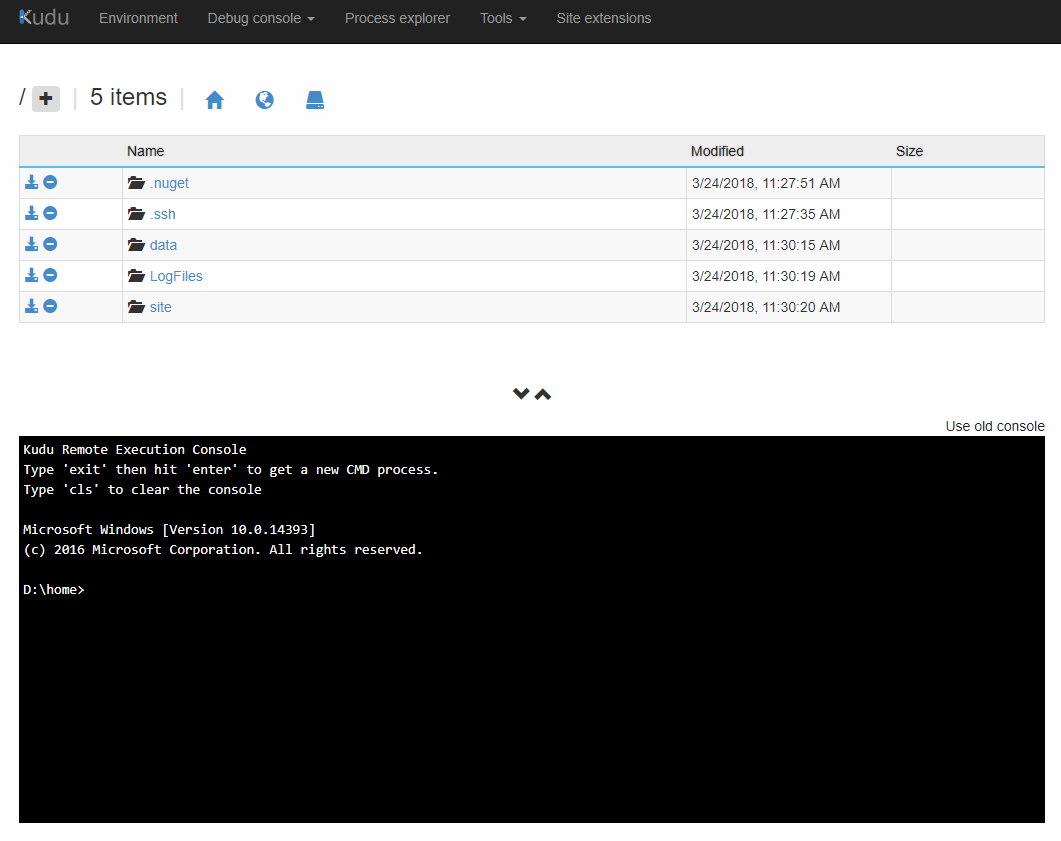This screenshot has width=1061, height=841.
Task: Open the LogFiles folder link
Action: coord(176,276)
